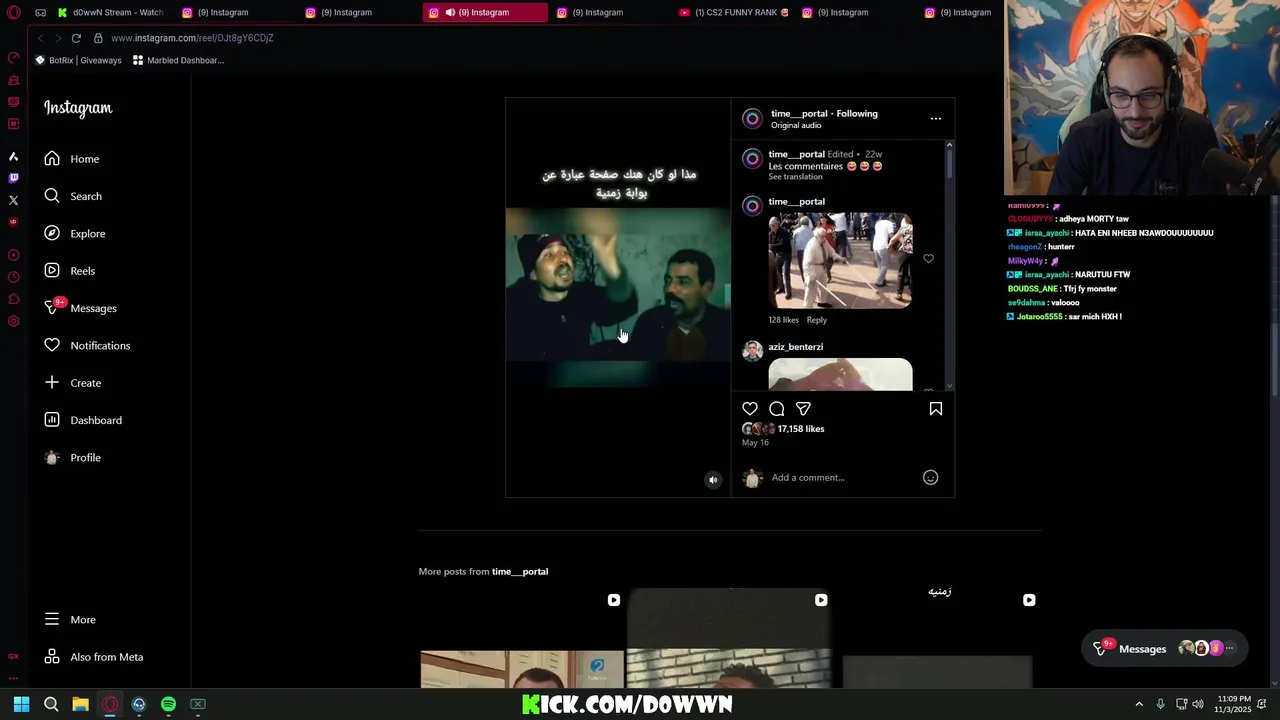
Task: Open the first related reel thumbnail
Action: (x=522, y=639)
